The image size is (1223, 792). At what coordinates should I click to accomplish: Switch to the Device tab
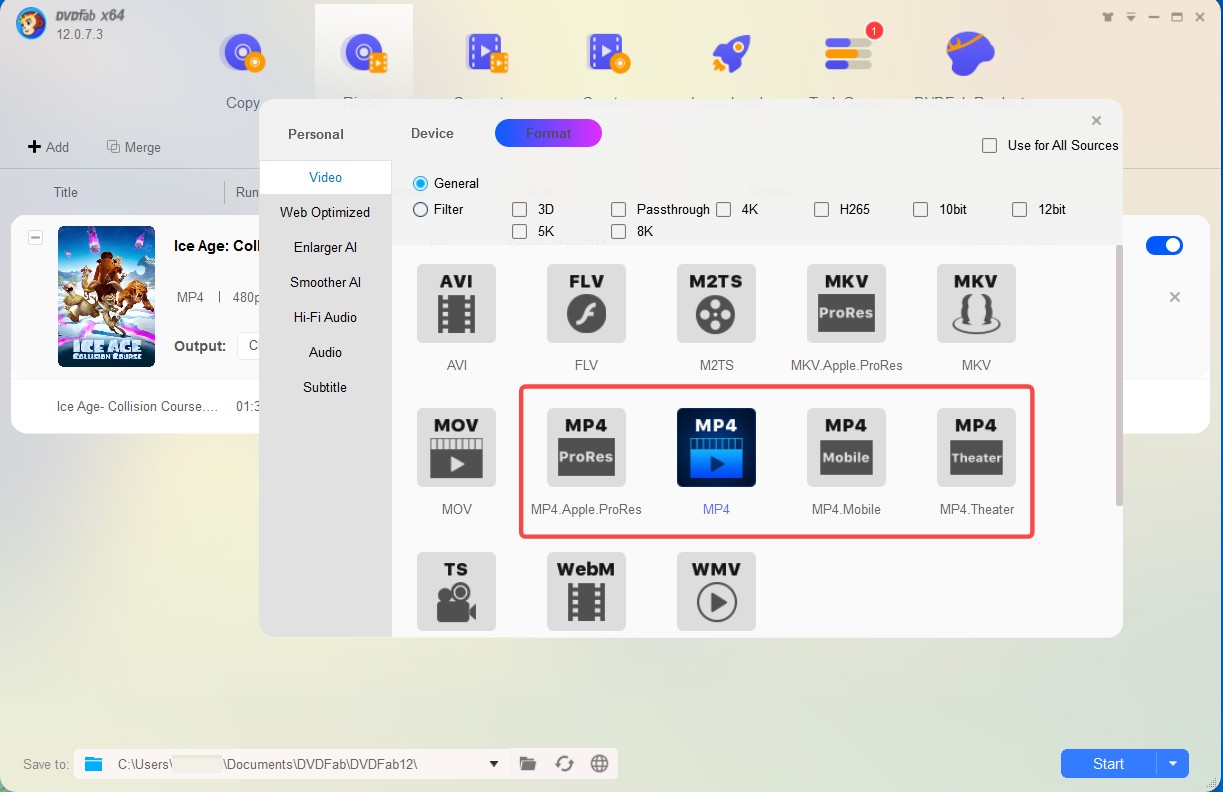pyautogui.click(x=432, y=133)
